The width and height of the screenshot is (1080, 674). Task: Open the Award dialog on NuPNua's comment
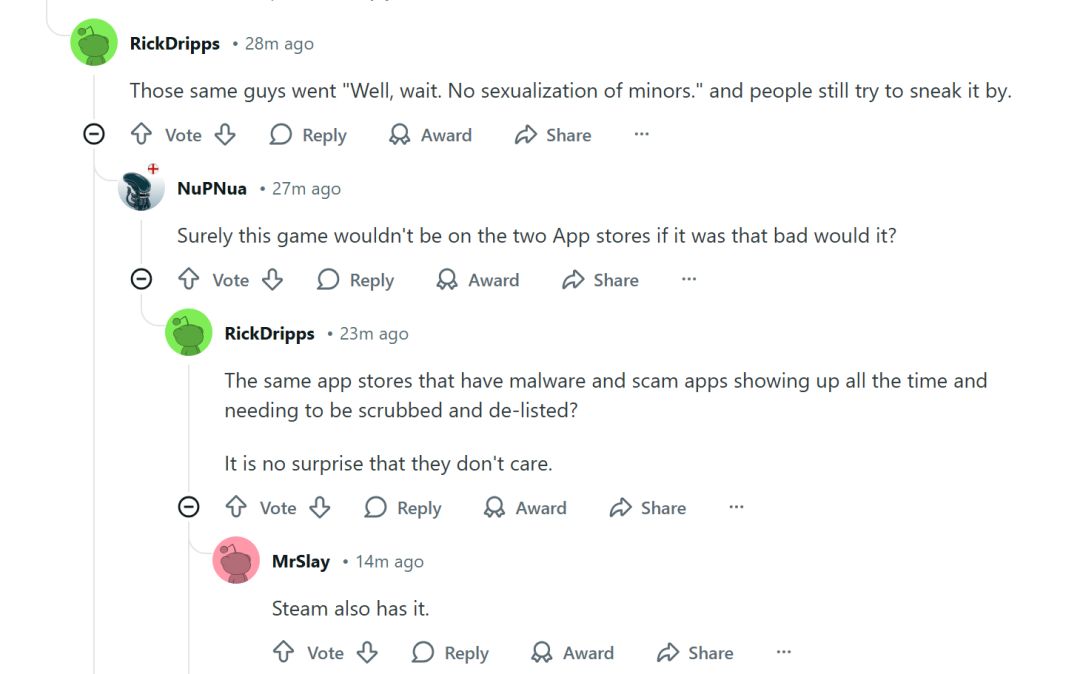coord(477,280)
